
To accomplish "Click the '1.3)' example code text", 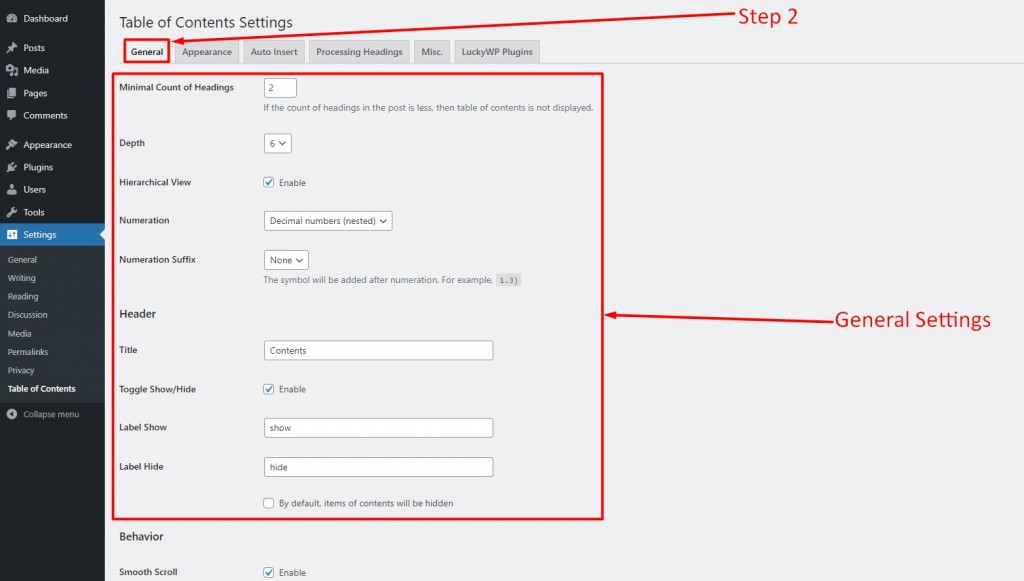I will point(508,280).
